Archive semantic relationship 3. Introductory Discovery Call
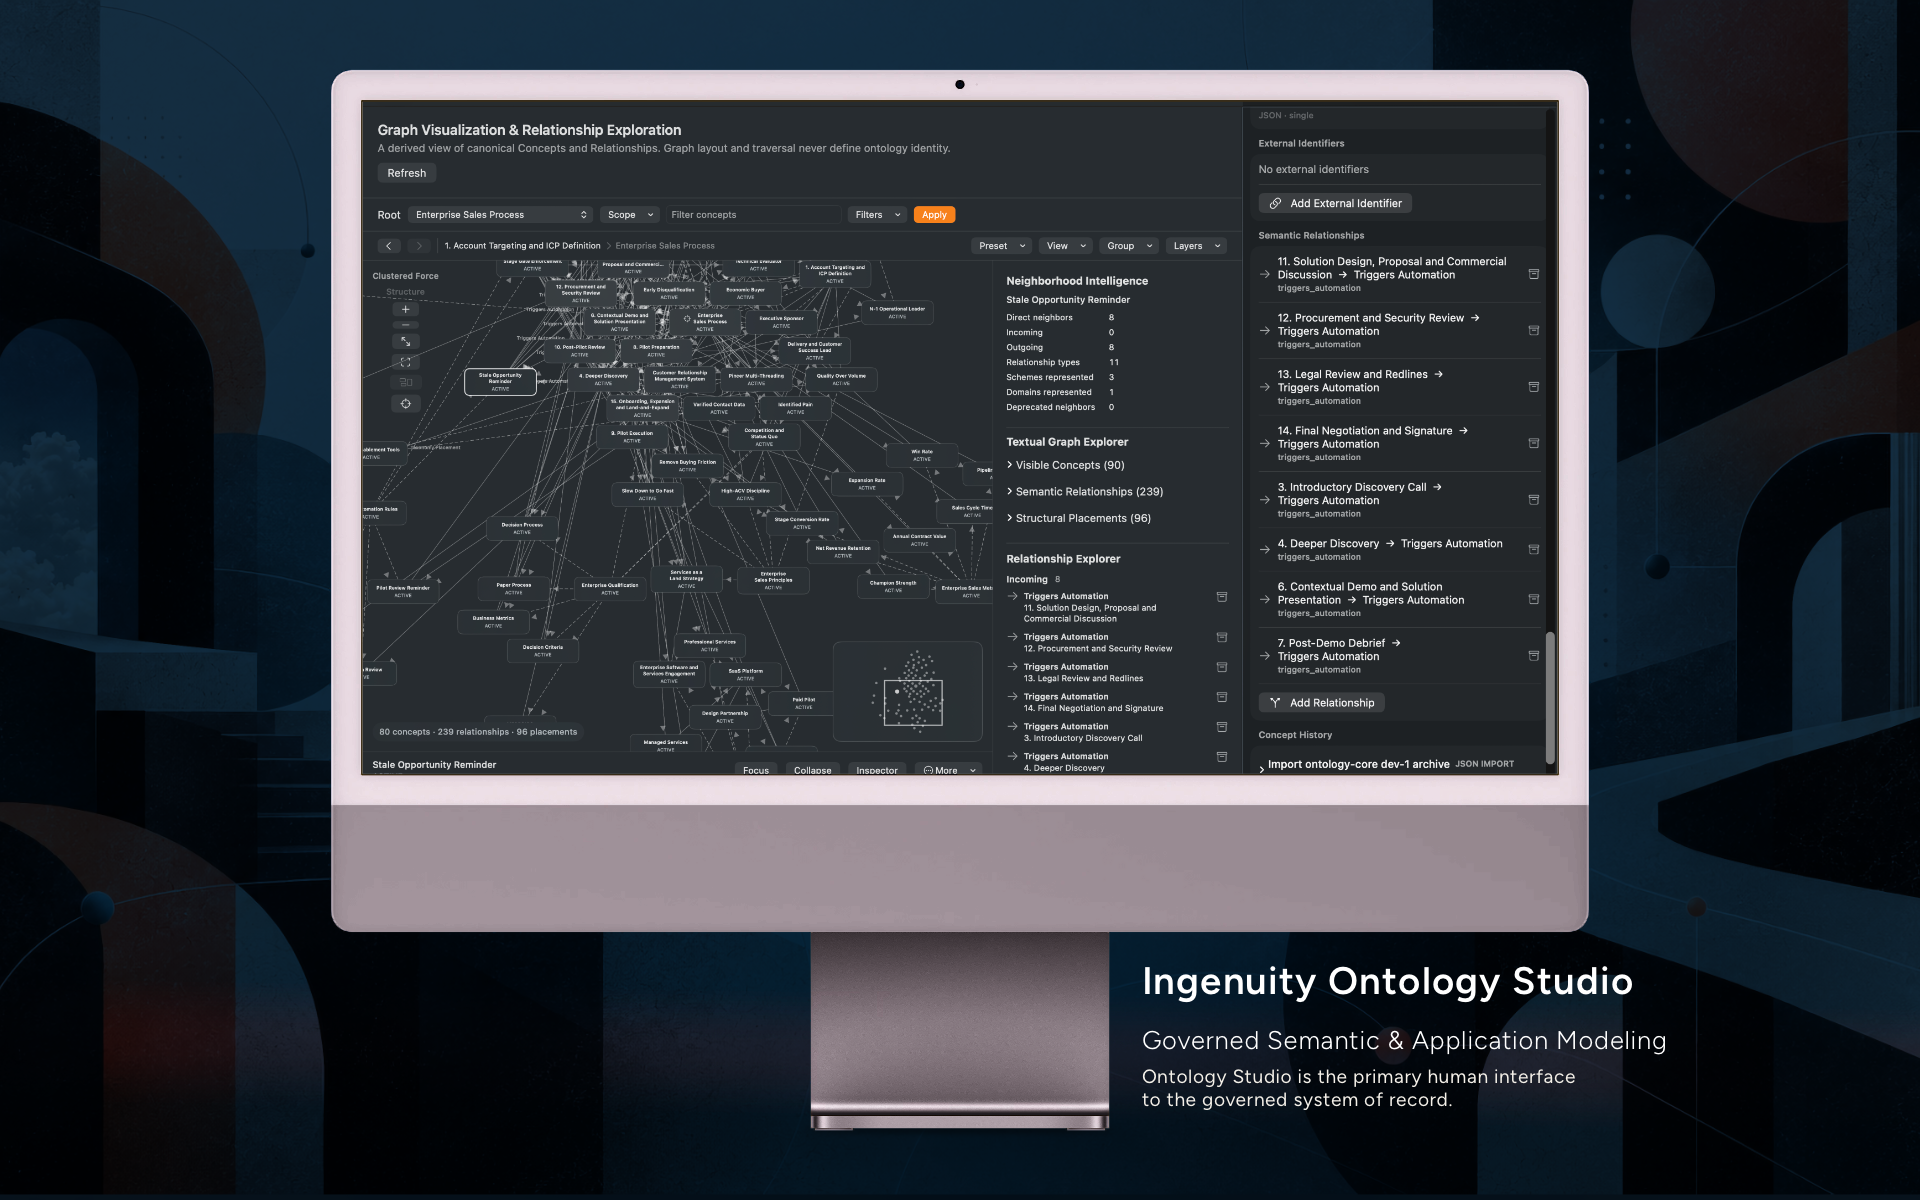Screen dimensions: 1920x1200 coord(1533,500)
